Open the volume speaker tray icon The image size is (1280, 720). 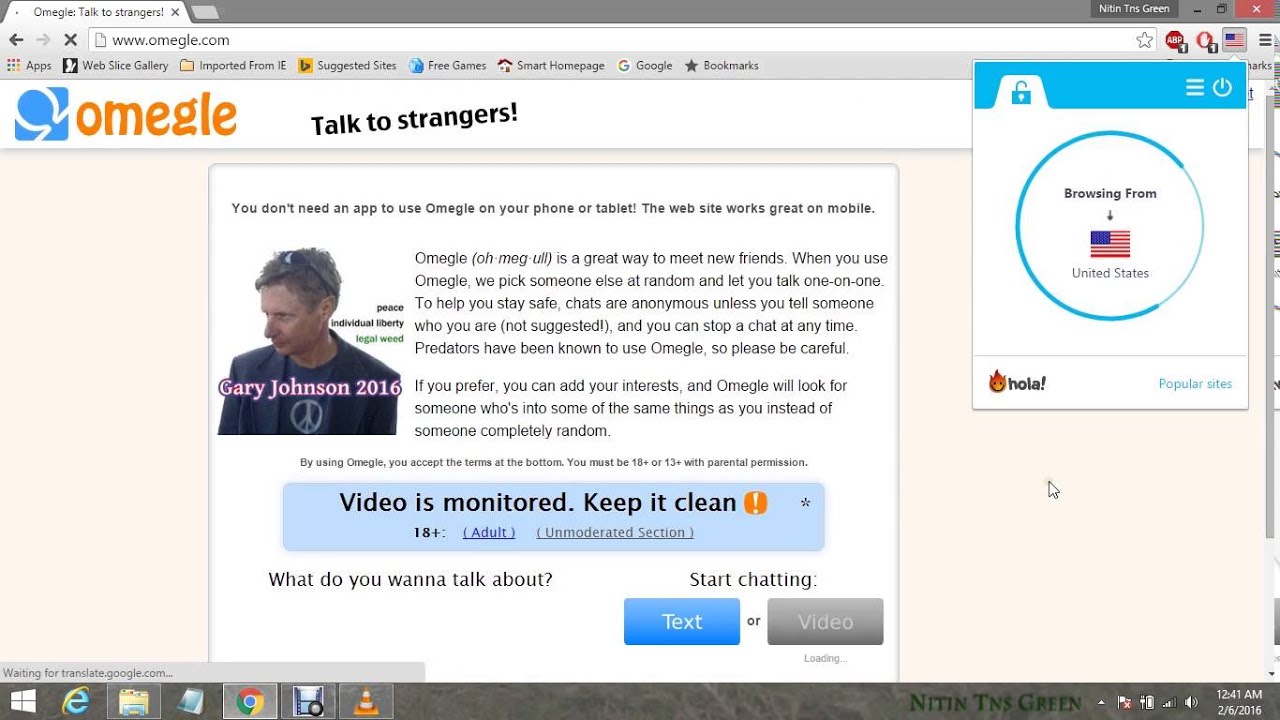1191,702
